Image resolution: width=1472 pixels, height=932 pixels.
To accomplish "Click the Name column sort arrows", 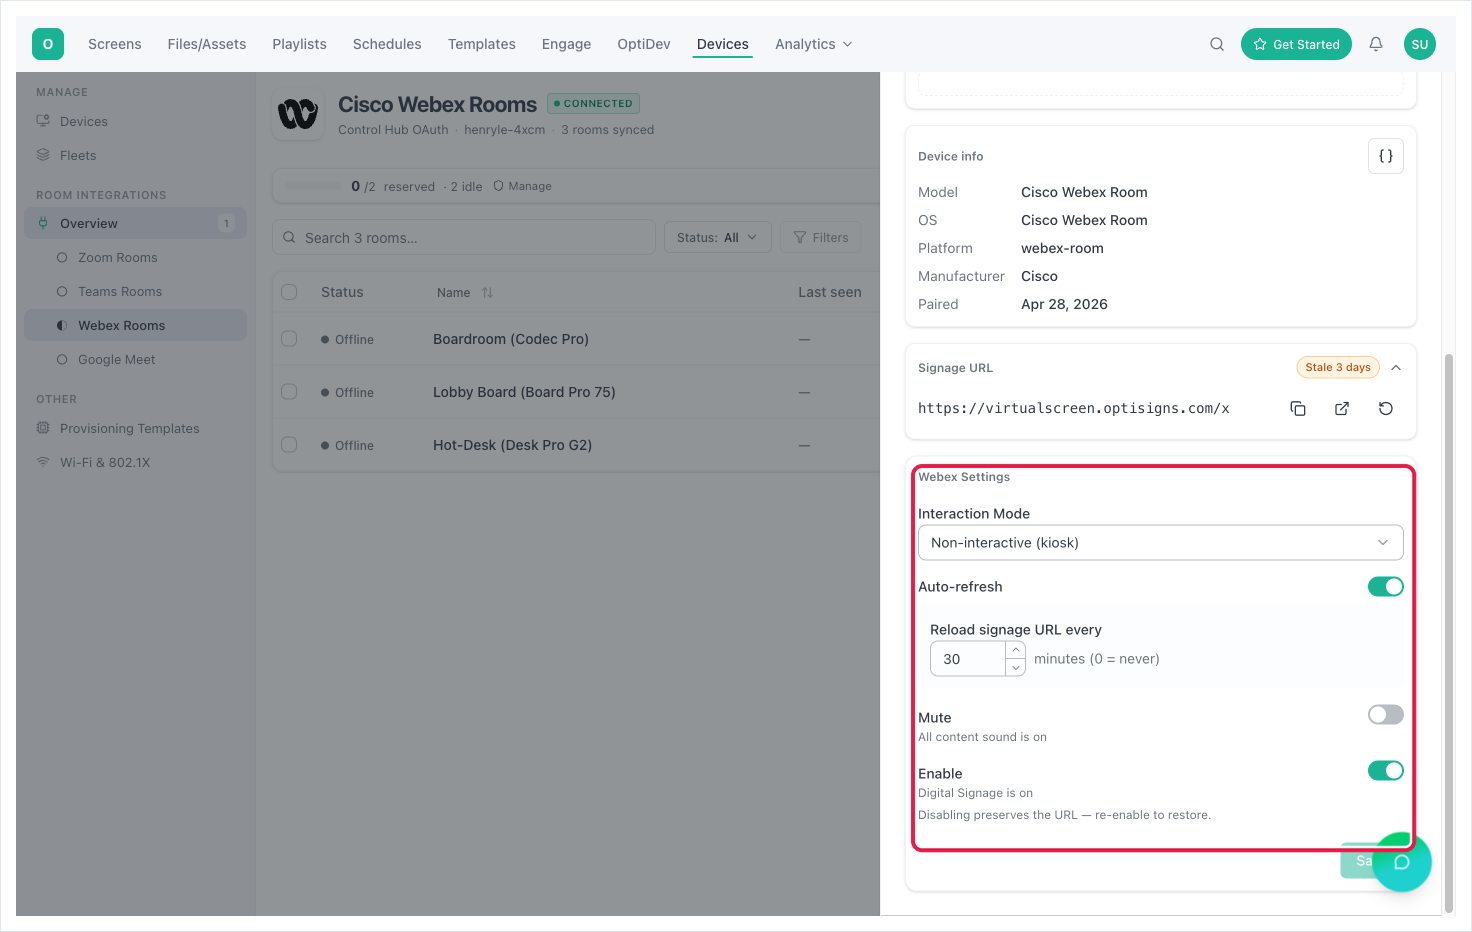I will 487,293.
